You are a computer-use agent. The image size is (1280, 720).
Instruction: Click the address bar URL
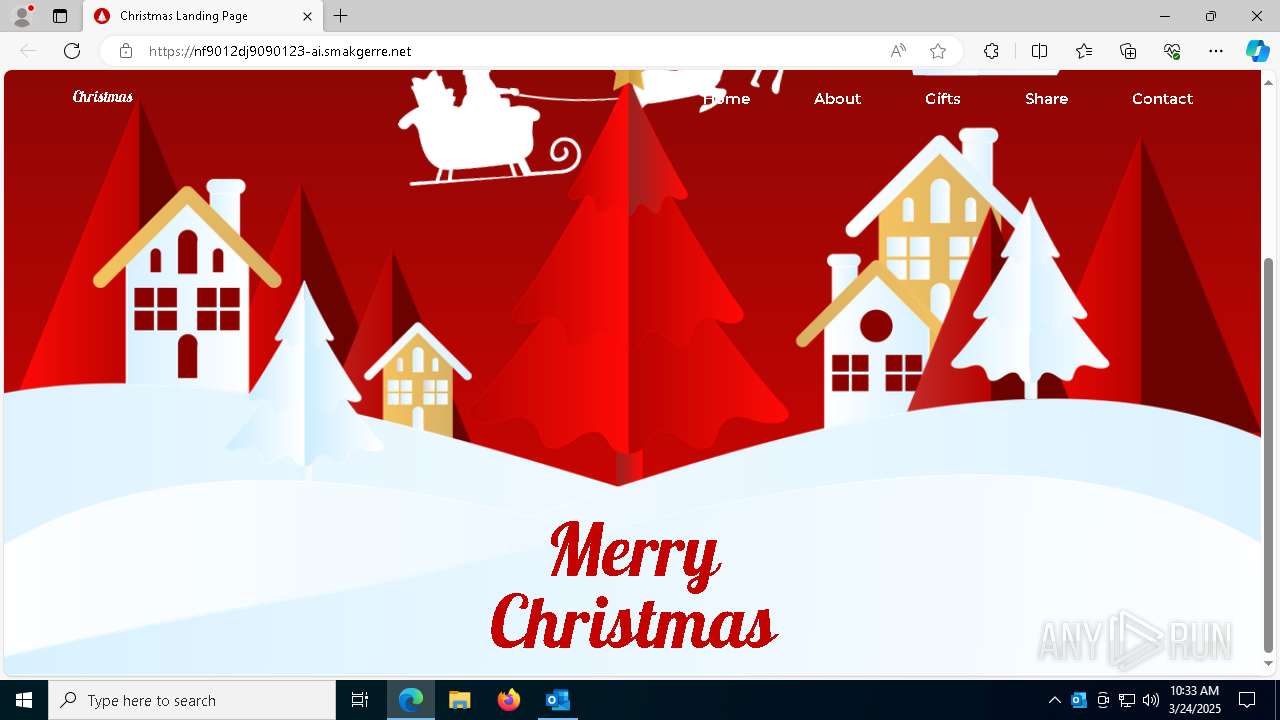point(280,51)
